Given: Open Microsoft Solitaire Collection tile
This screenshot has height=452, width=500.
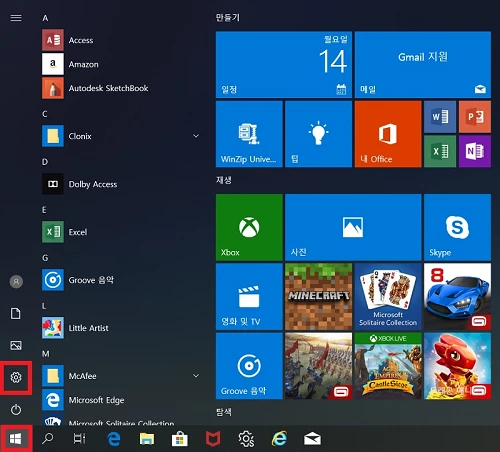Looking at the screenshot, I should [x=388, y=297].
